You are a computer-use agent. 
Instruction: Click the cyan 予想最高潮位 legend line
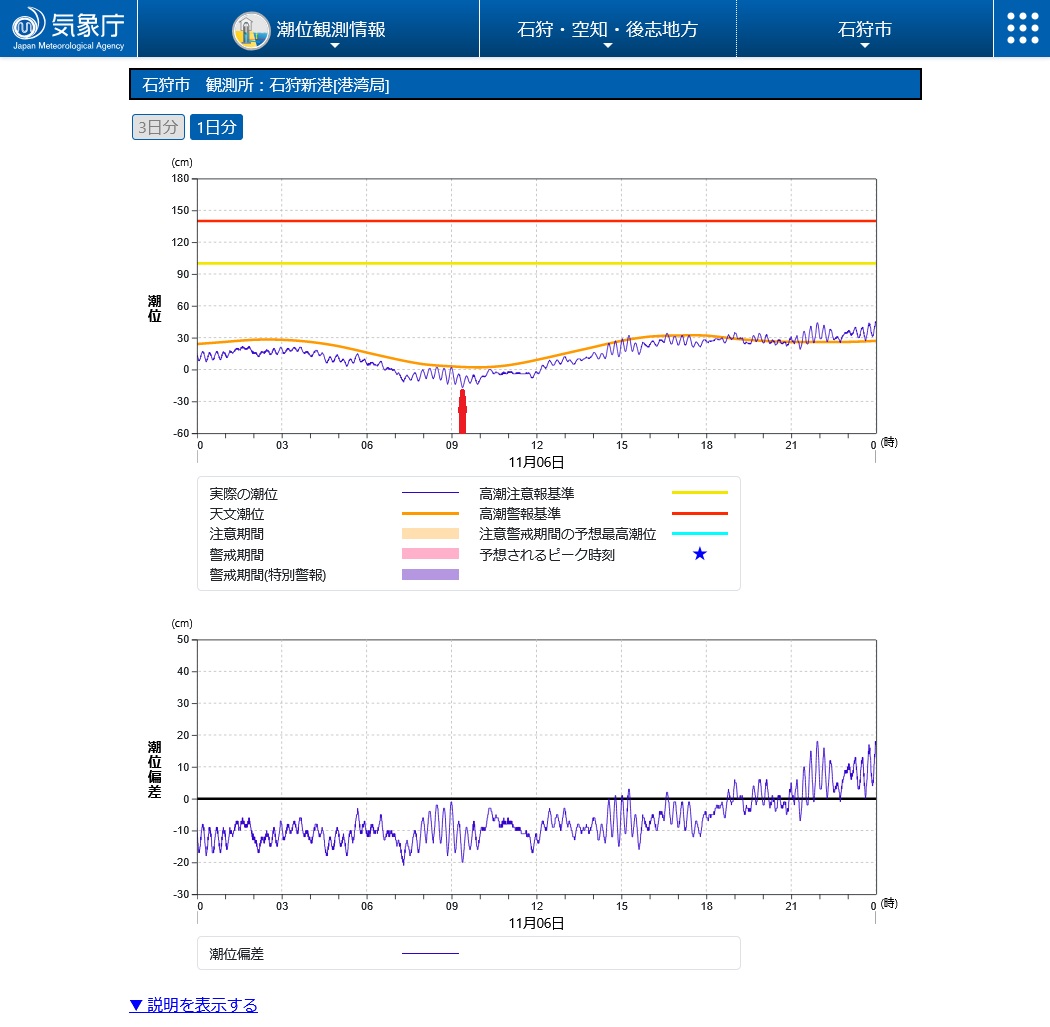pos(699,534)
